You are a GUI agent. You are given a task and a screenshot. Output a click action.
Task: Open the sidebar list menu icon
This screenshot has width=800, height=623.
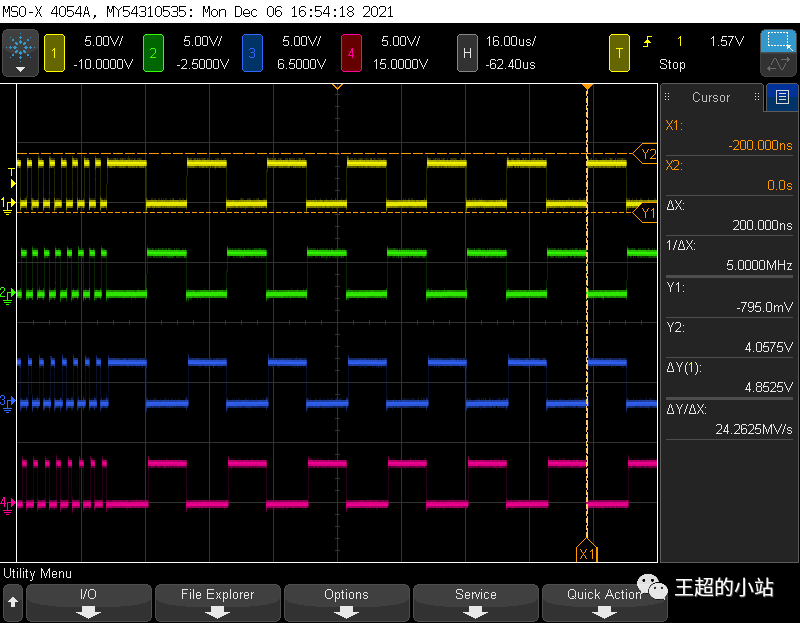[781, 97]
